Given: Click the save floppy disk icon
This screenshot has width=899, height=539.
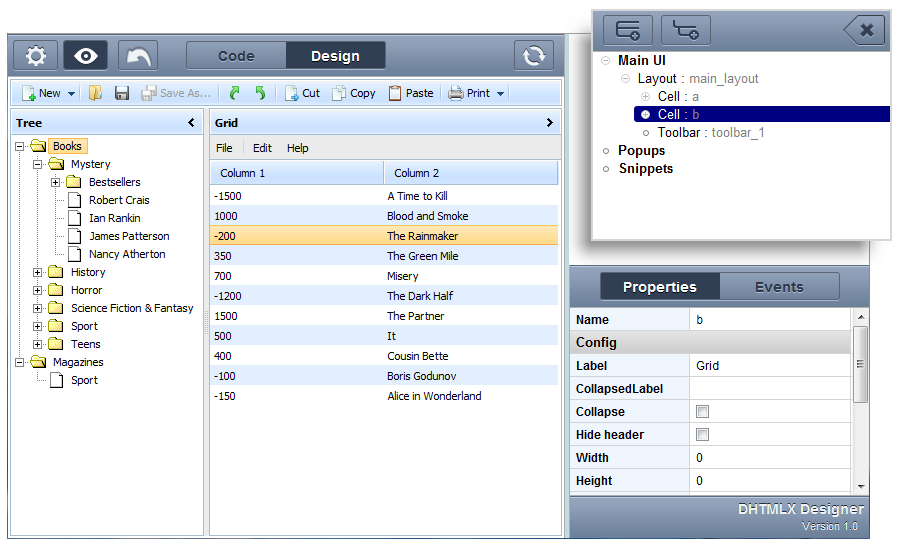Looking at the screenshot, I should click(122, 93).
